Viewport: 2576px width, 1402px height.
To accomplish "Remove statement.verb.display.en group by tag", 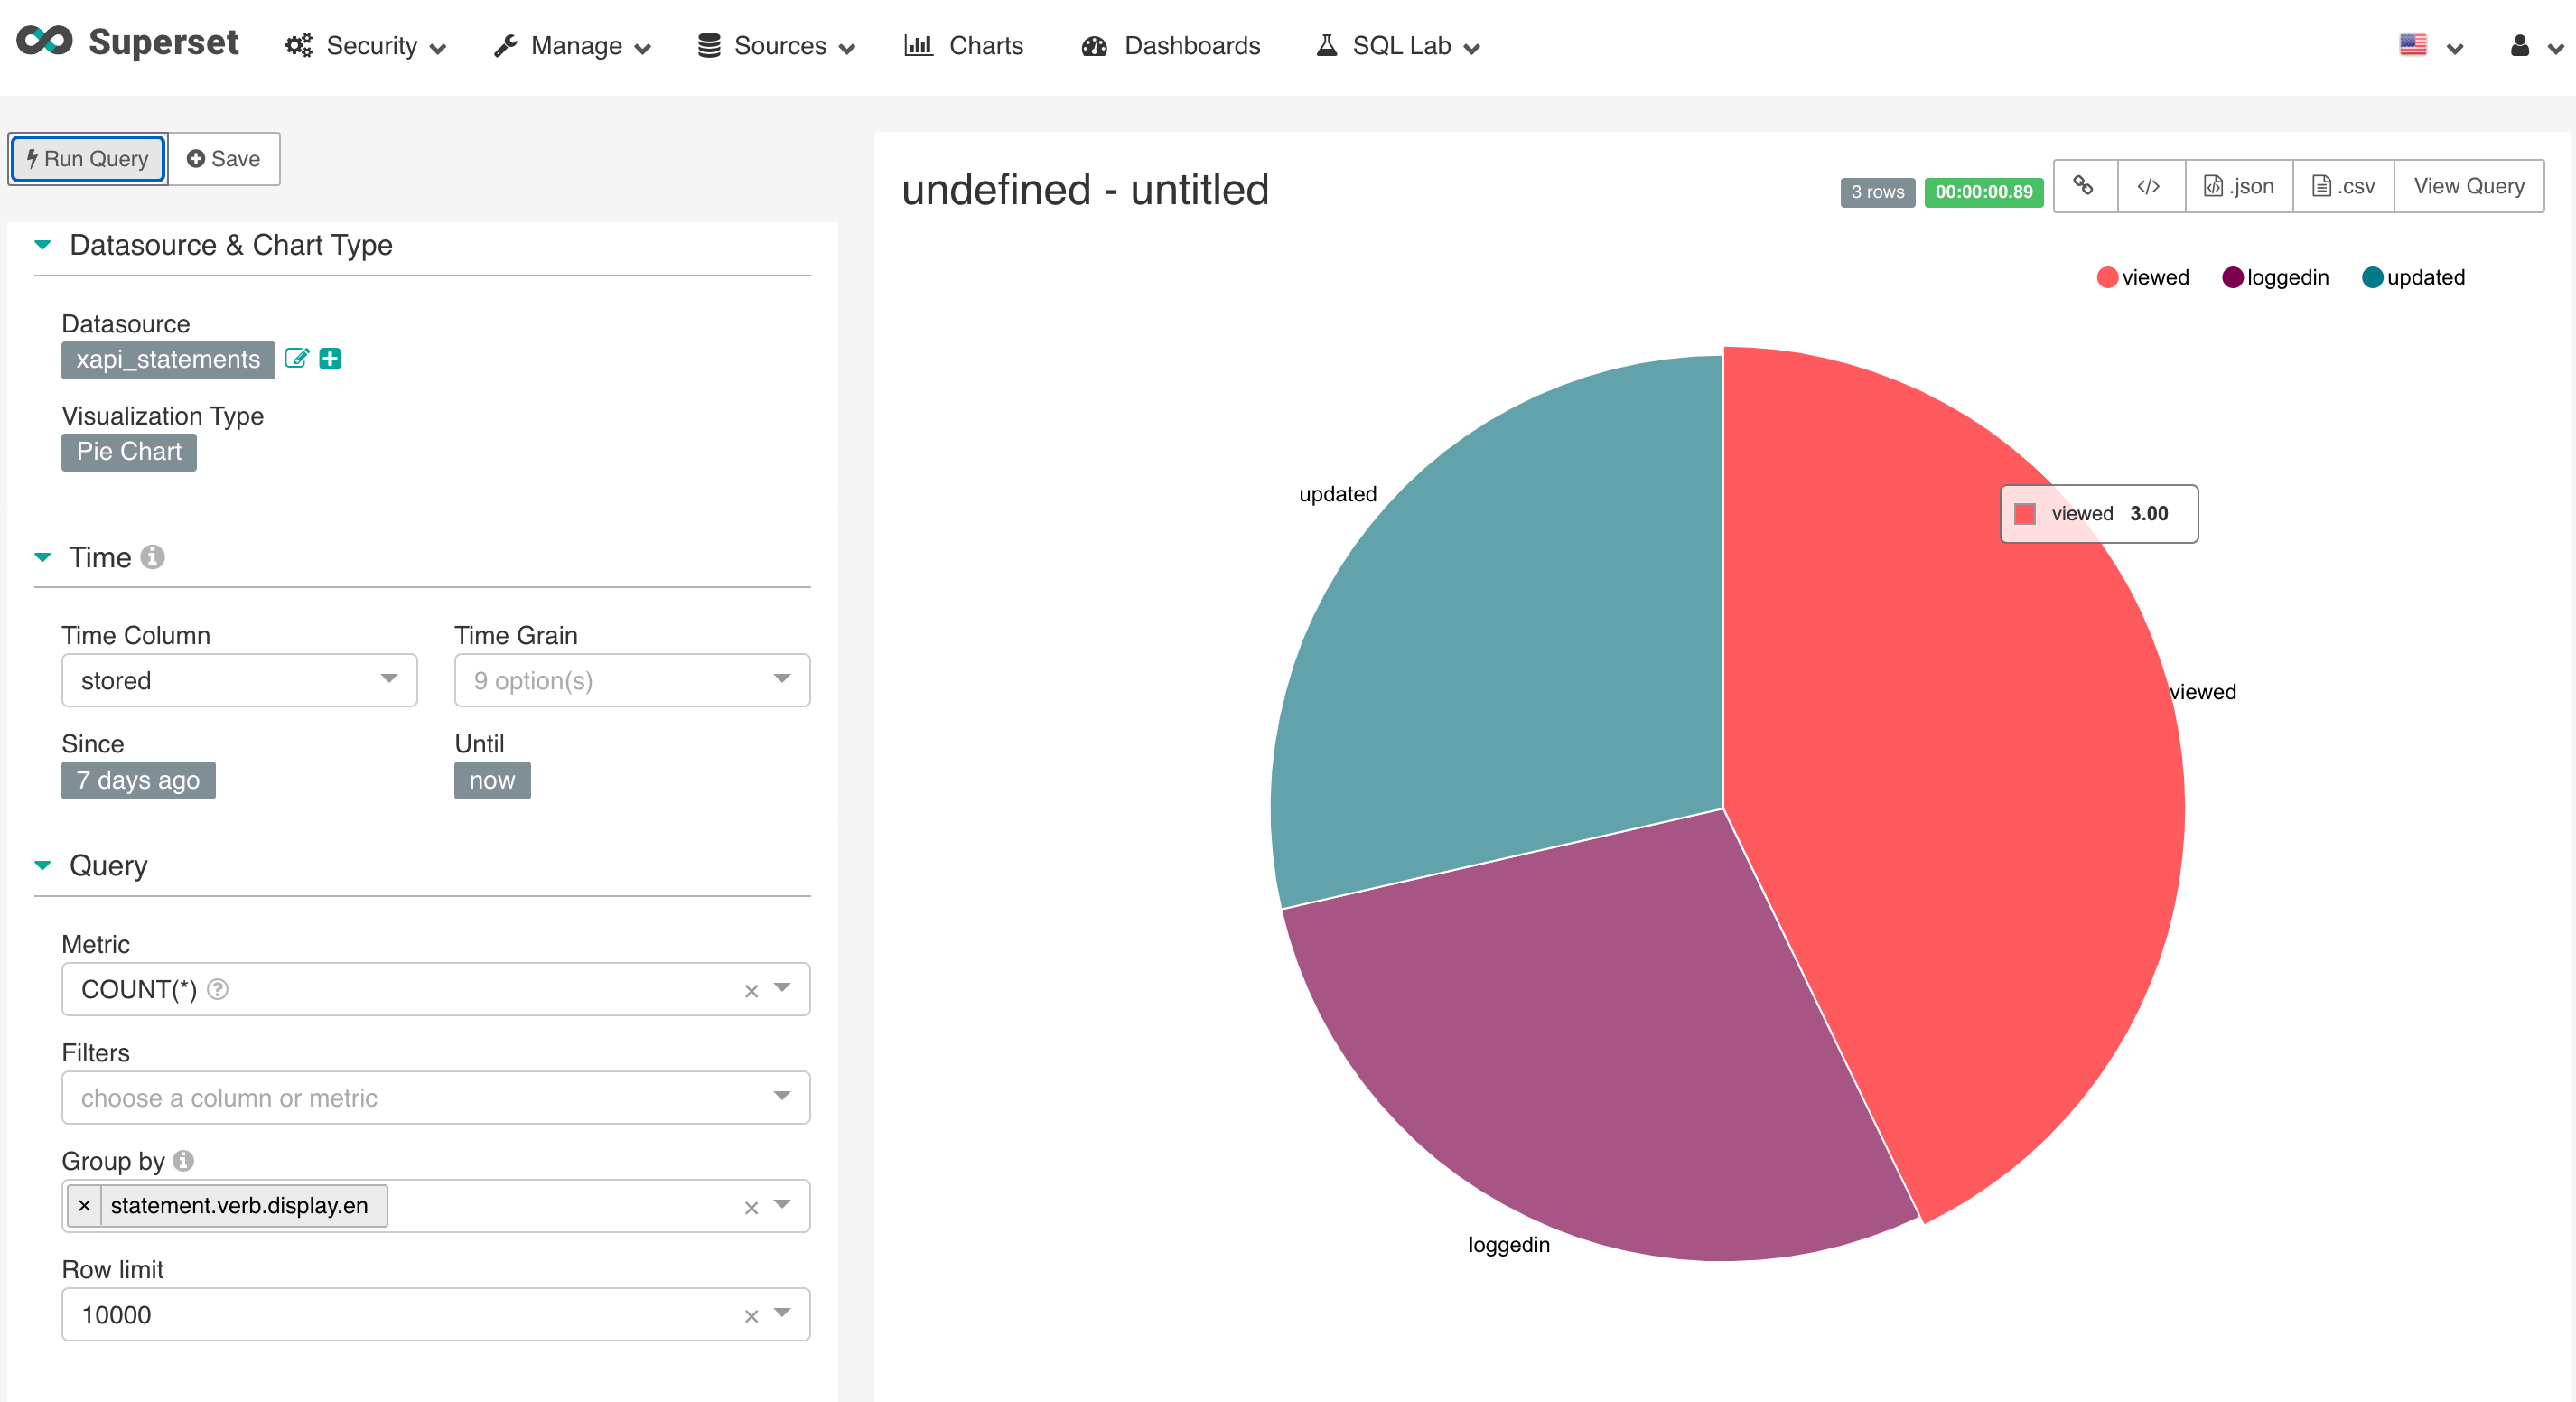I will click(x=85, y=1205).
